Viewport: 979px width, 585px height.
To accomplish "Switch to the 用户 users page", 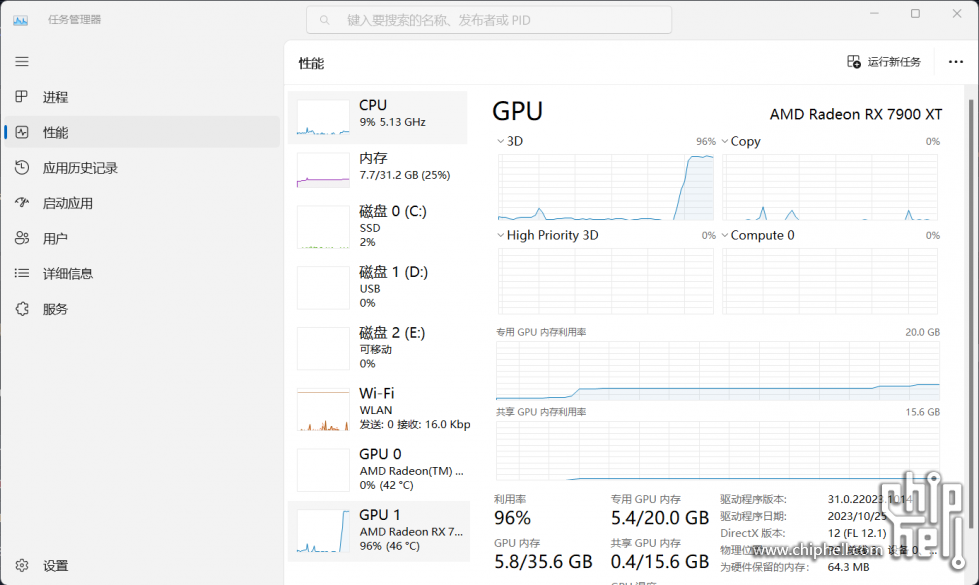I will (x=55, y=238).
